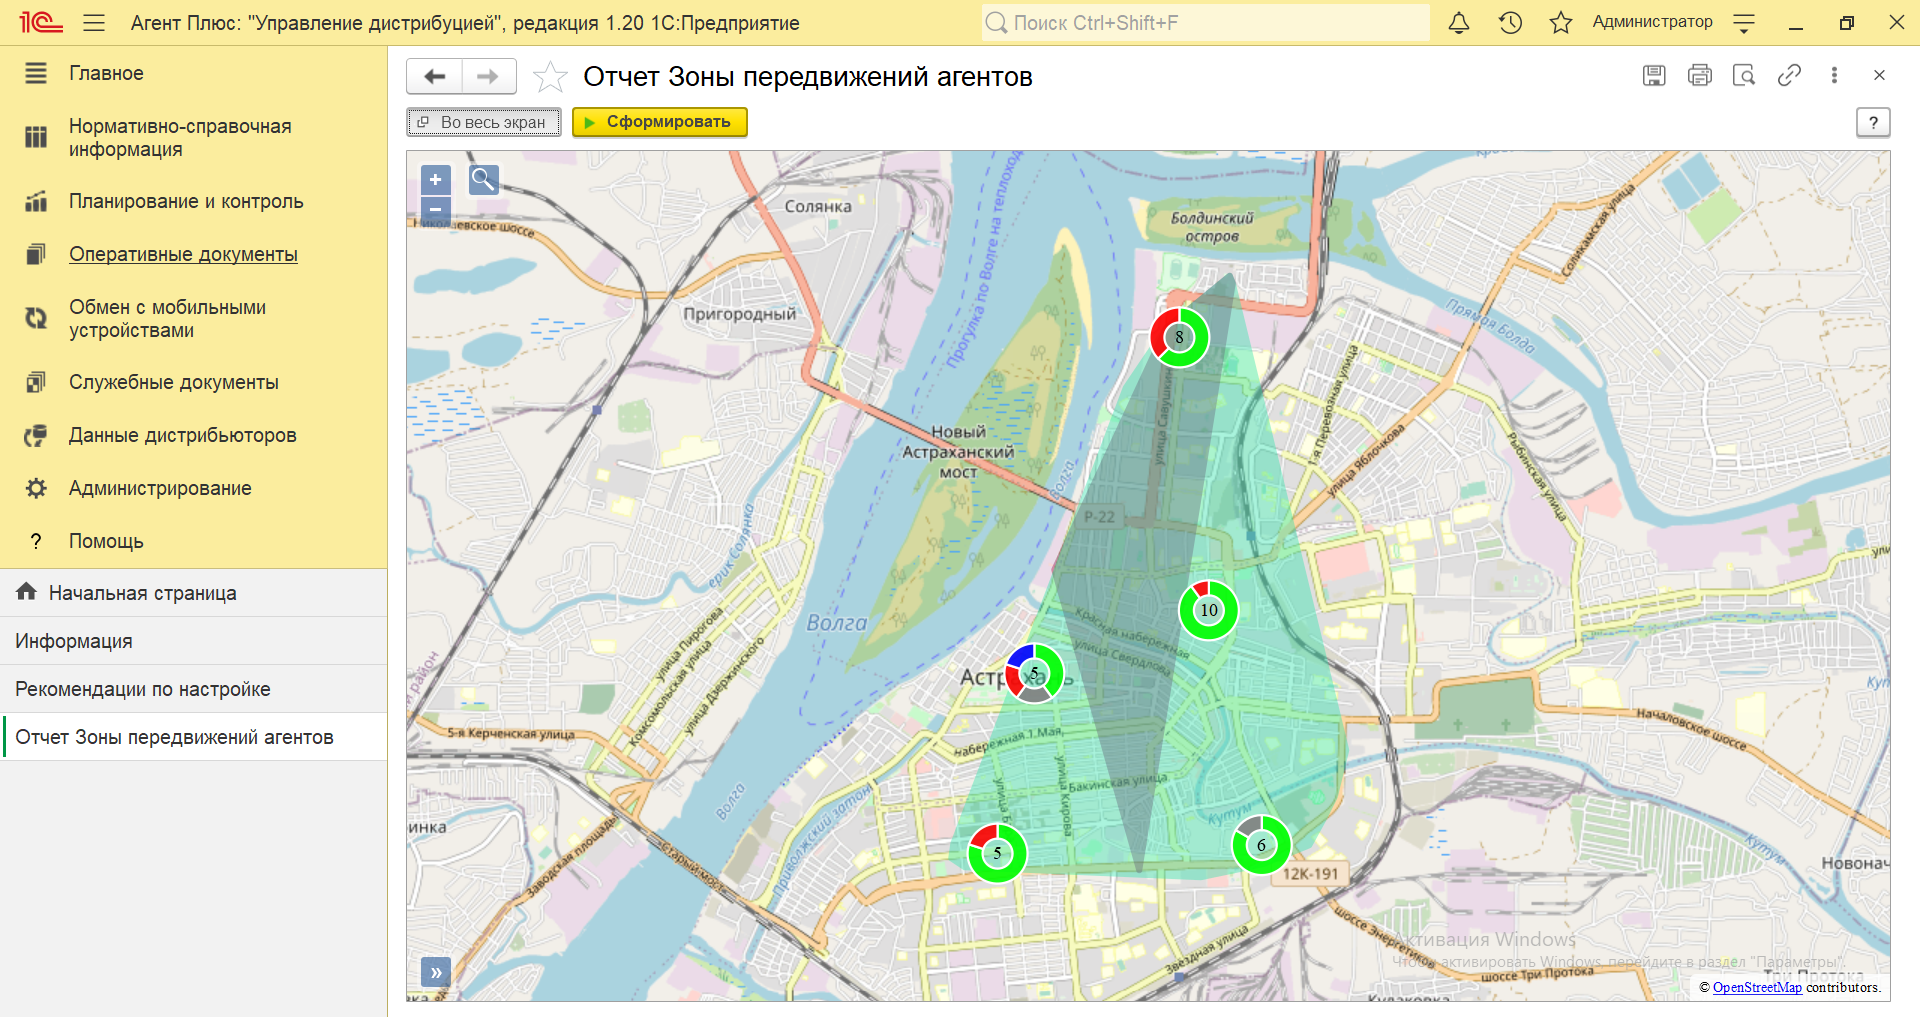This screenshot has height=1017, width=1920.
Task: Click the home icon of Начальная страница
Action: pos(27,592)
